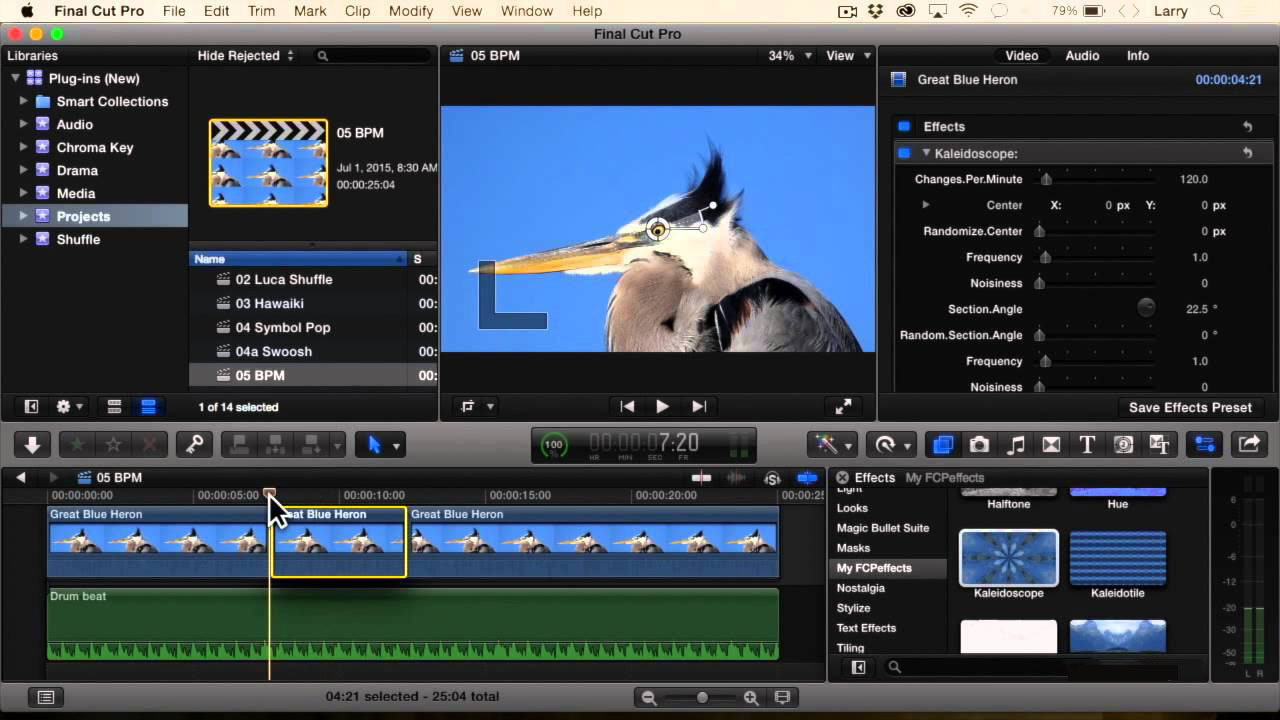Open the Modify menu

[x=411, y=11]
